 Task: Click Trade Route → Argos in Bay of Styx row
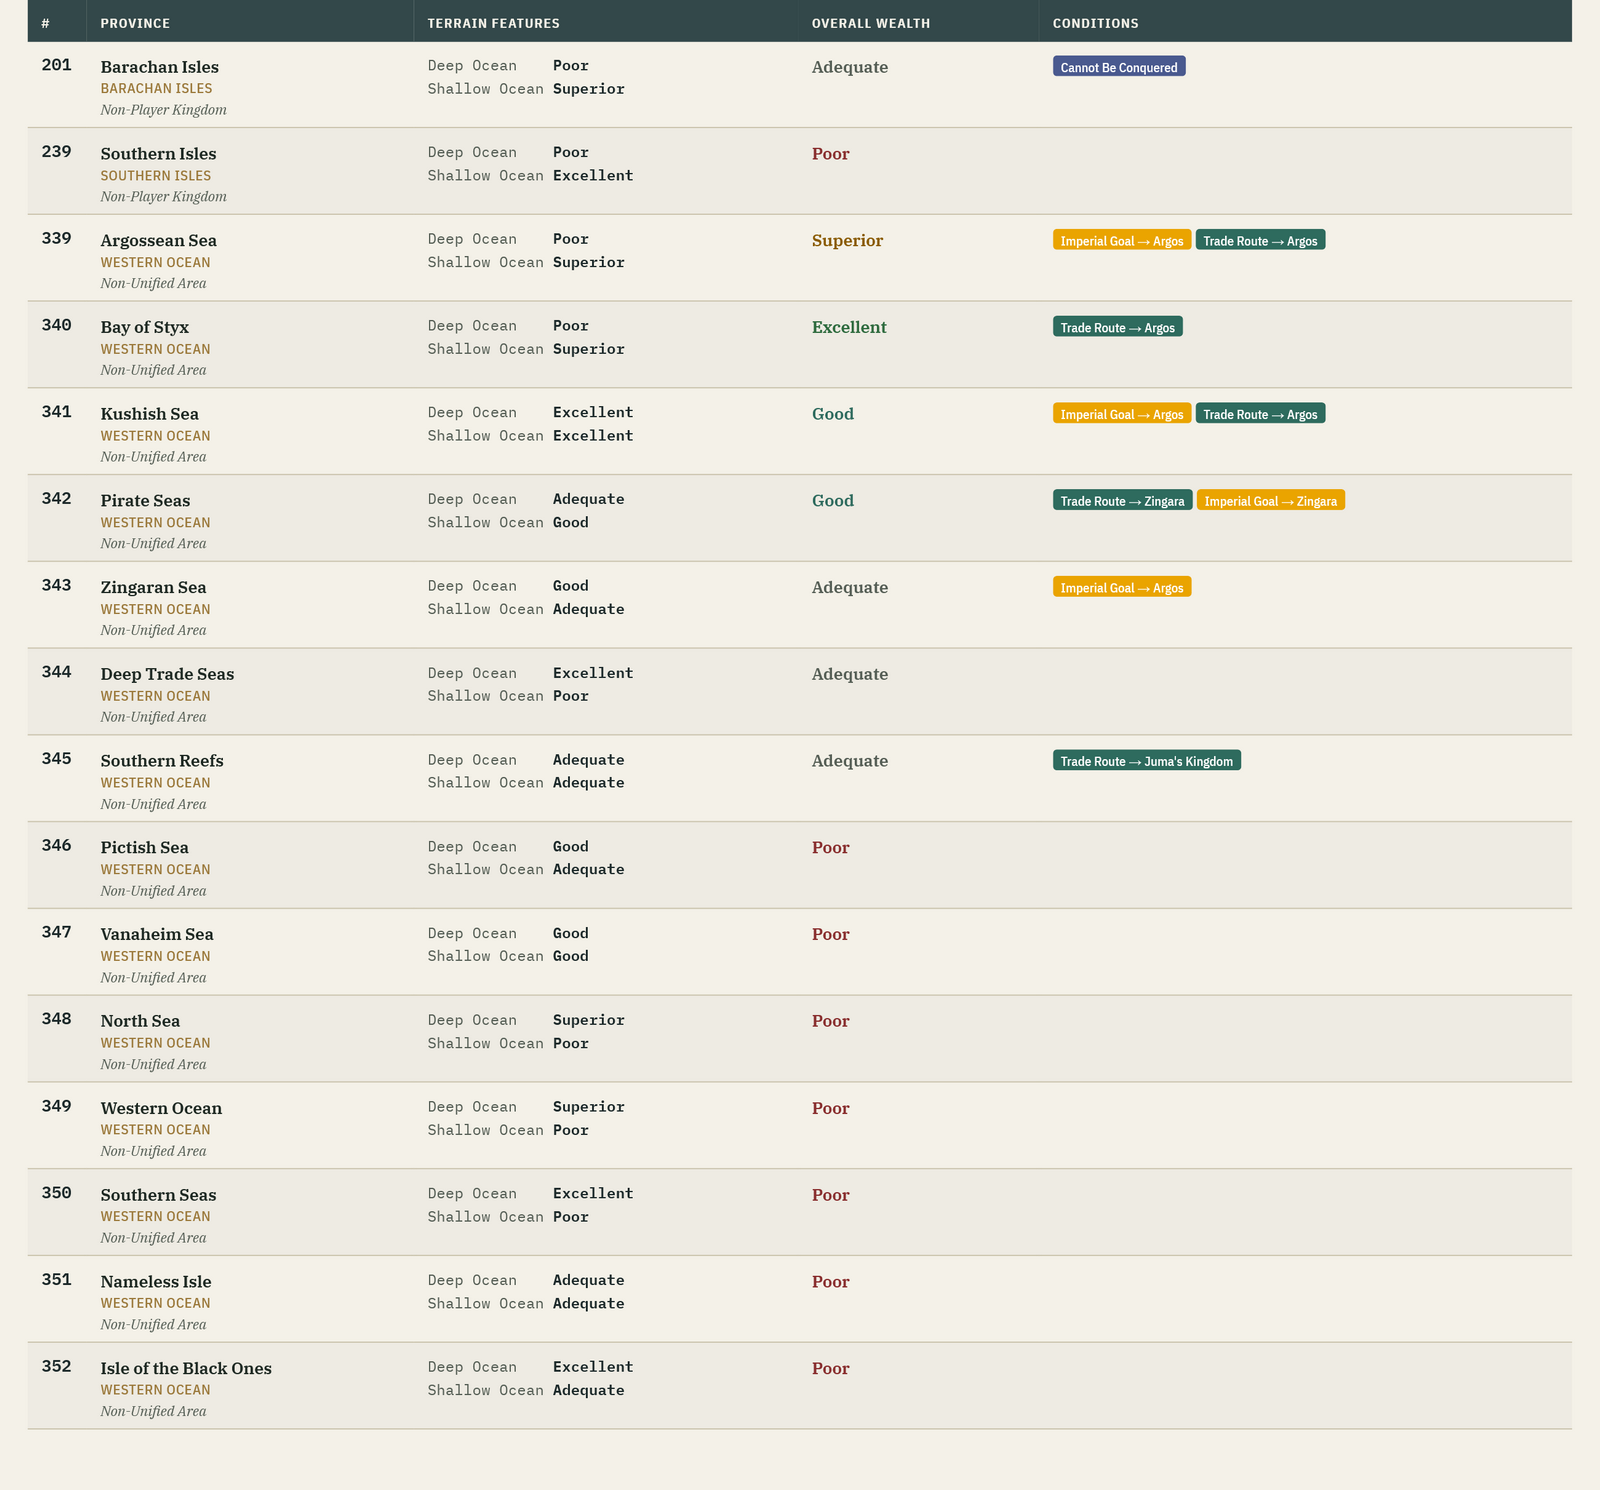(1118, 327)
